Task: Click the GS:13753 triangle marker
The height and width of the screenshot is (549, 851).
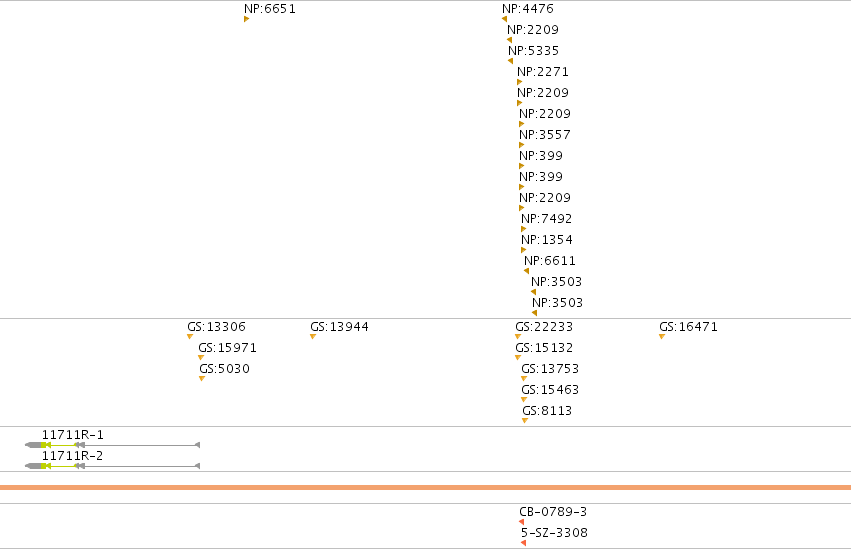Action: pos(524,379)
